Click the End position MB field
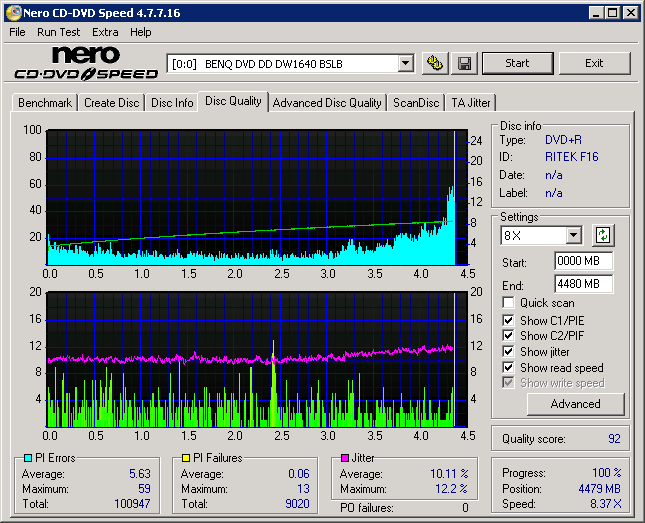Image resolution: width=645 pixels, height=523 pixels. (x=583, y=283)
